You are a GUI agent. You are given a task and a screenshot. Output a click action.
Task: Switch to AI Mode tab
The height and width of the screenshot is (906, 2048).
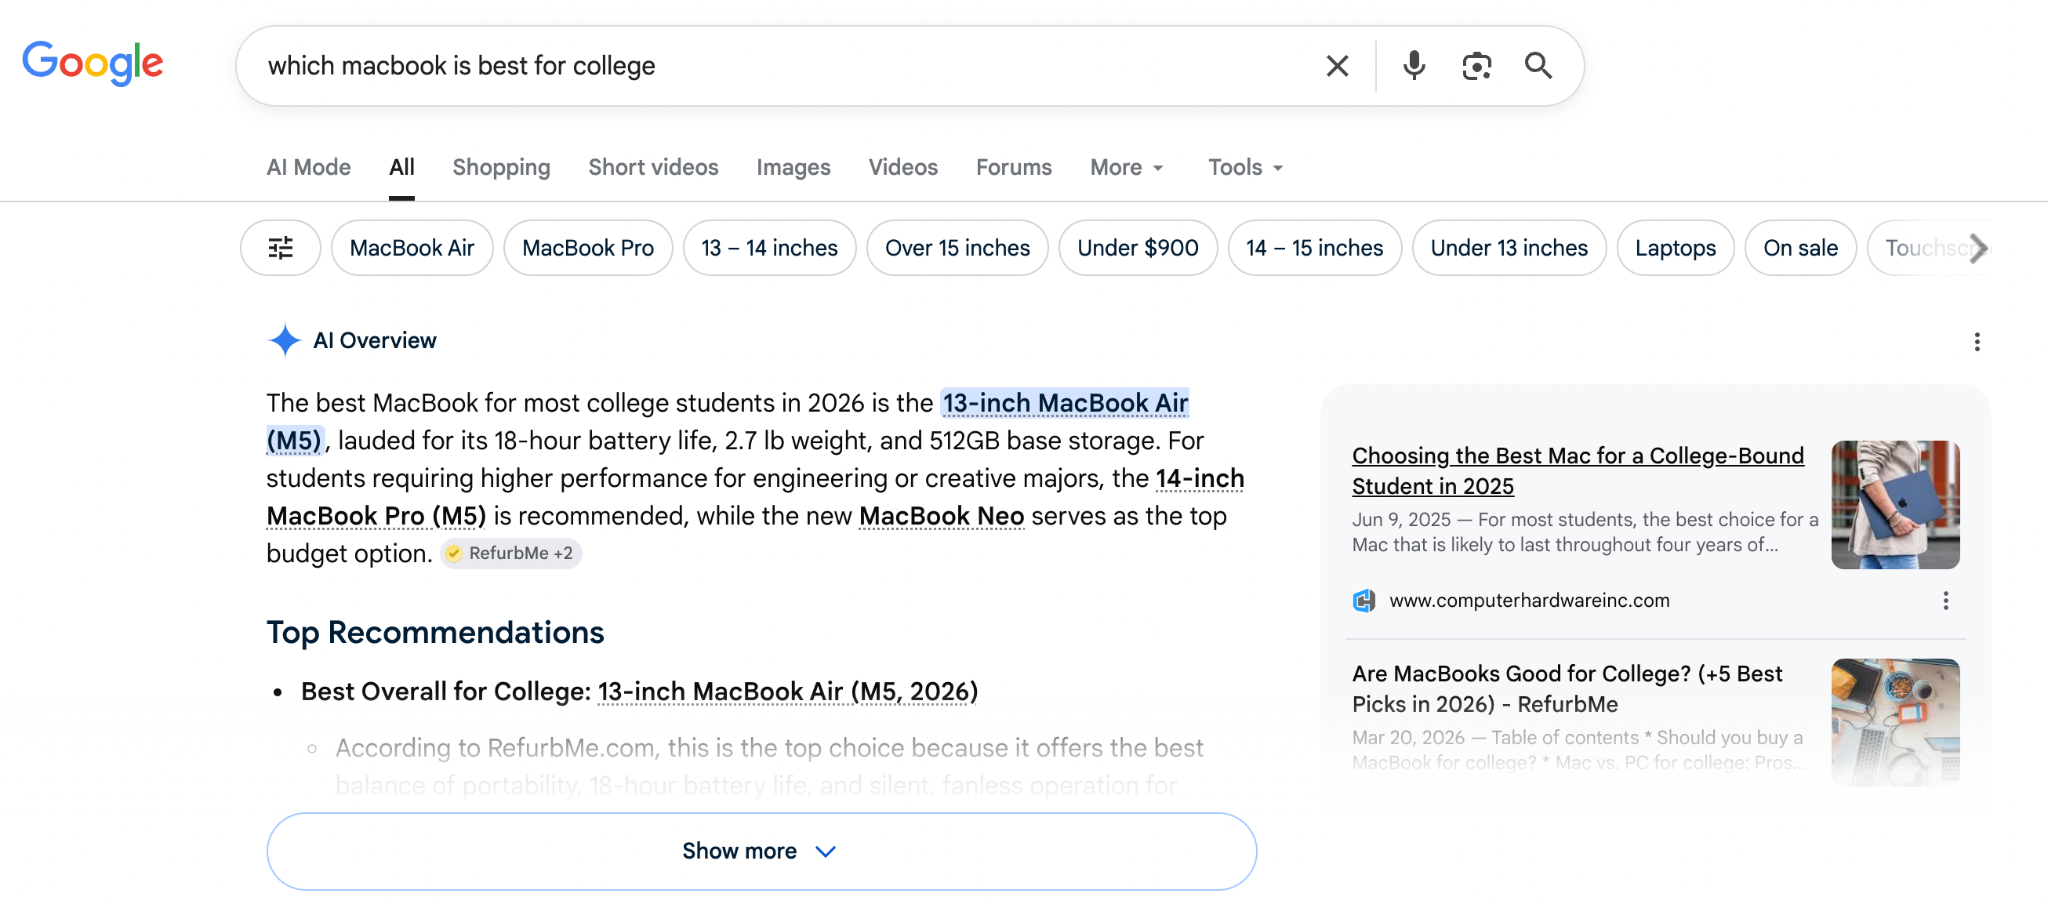pos(309,167)
